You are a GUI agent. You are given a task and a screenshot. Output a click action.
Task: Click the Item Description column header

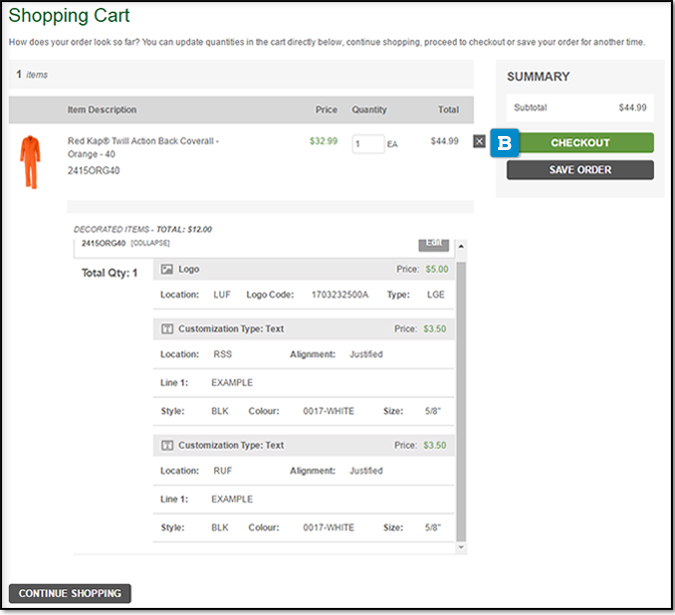102,110
